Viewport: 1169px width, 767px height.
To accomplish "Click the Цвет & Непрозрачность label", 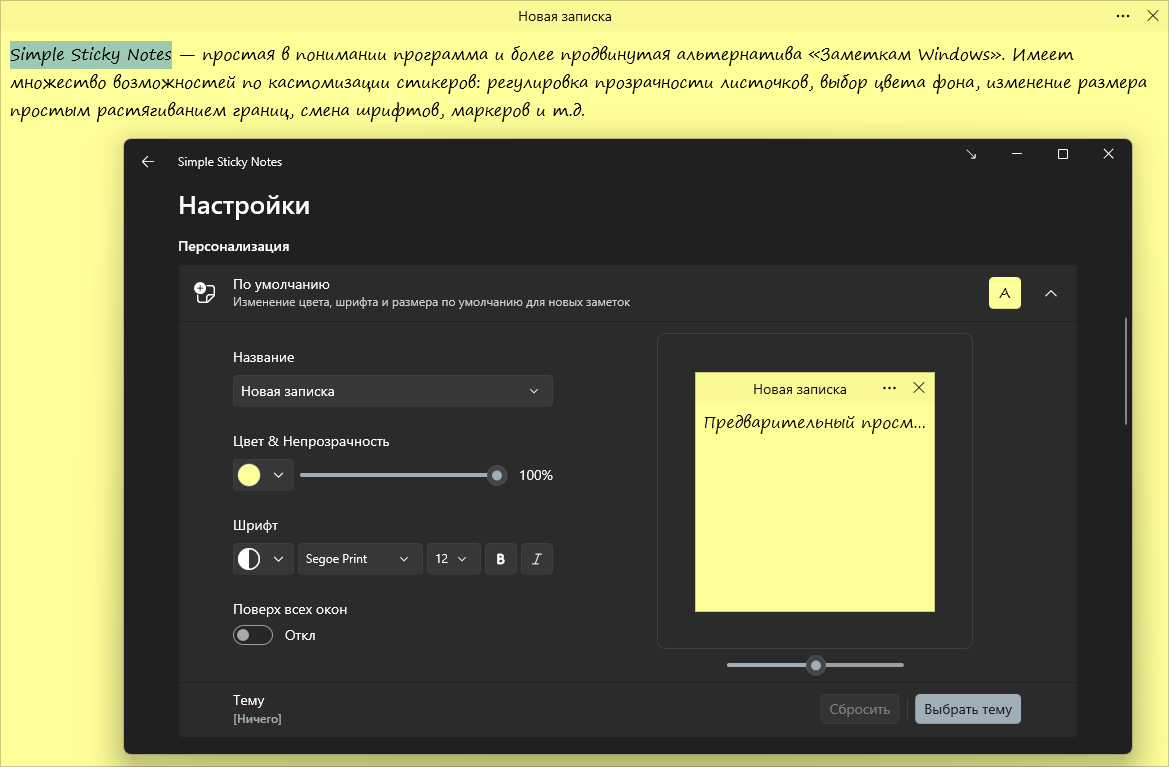I will (311, 441).
